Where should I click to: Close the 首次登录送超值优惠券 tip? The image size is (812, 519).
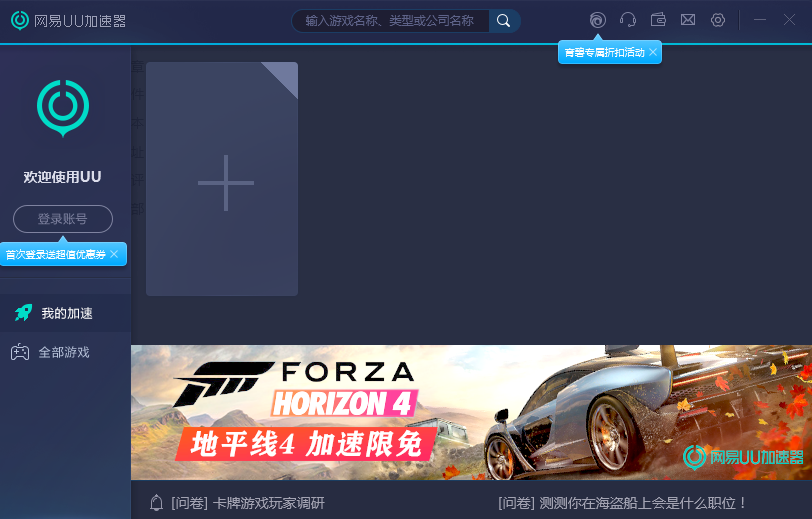point(114,254)
